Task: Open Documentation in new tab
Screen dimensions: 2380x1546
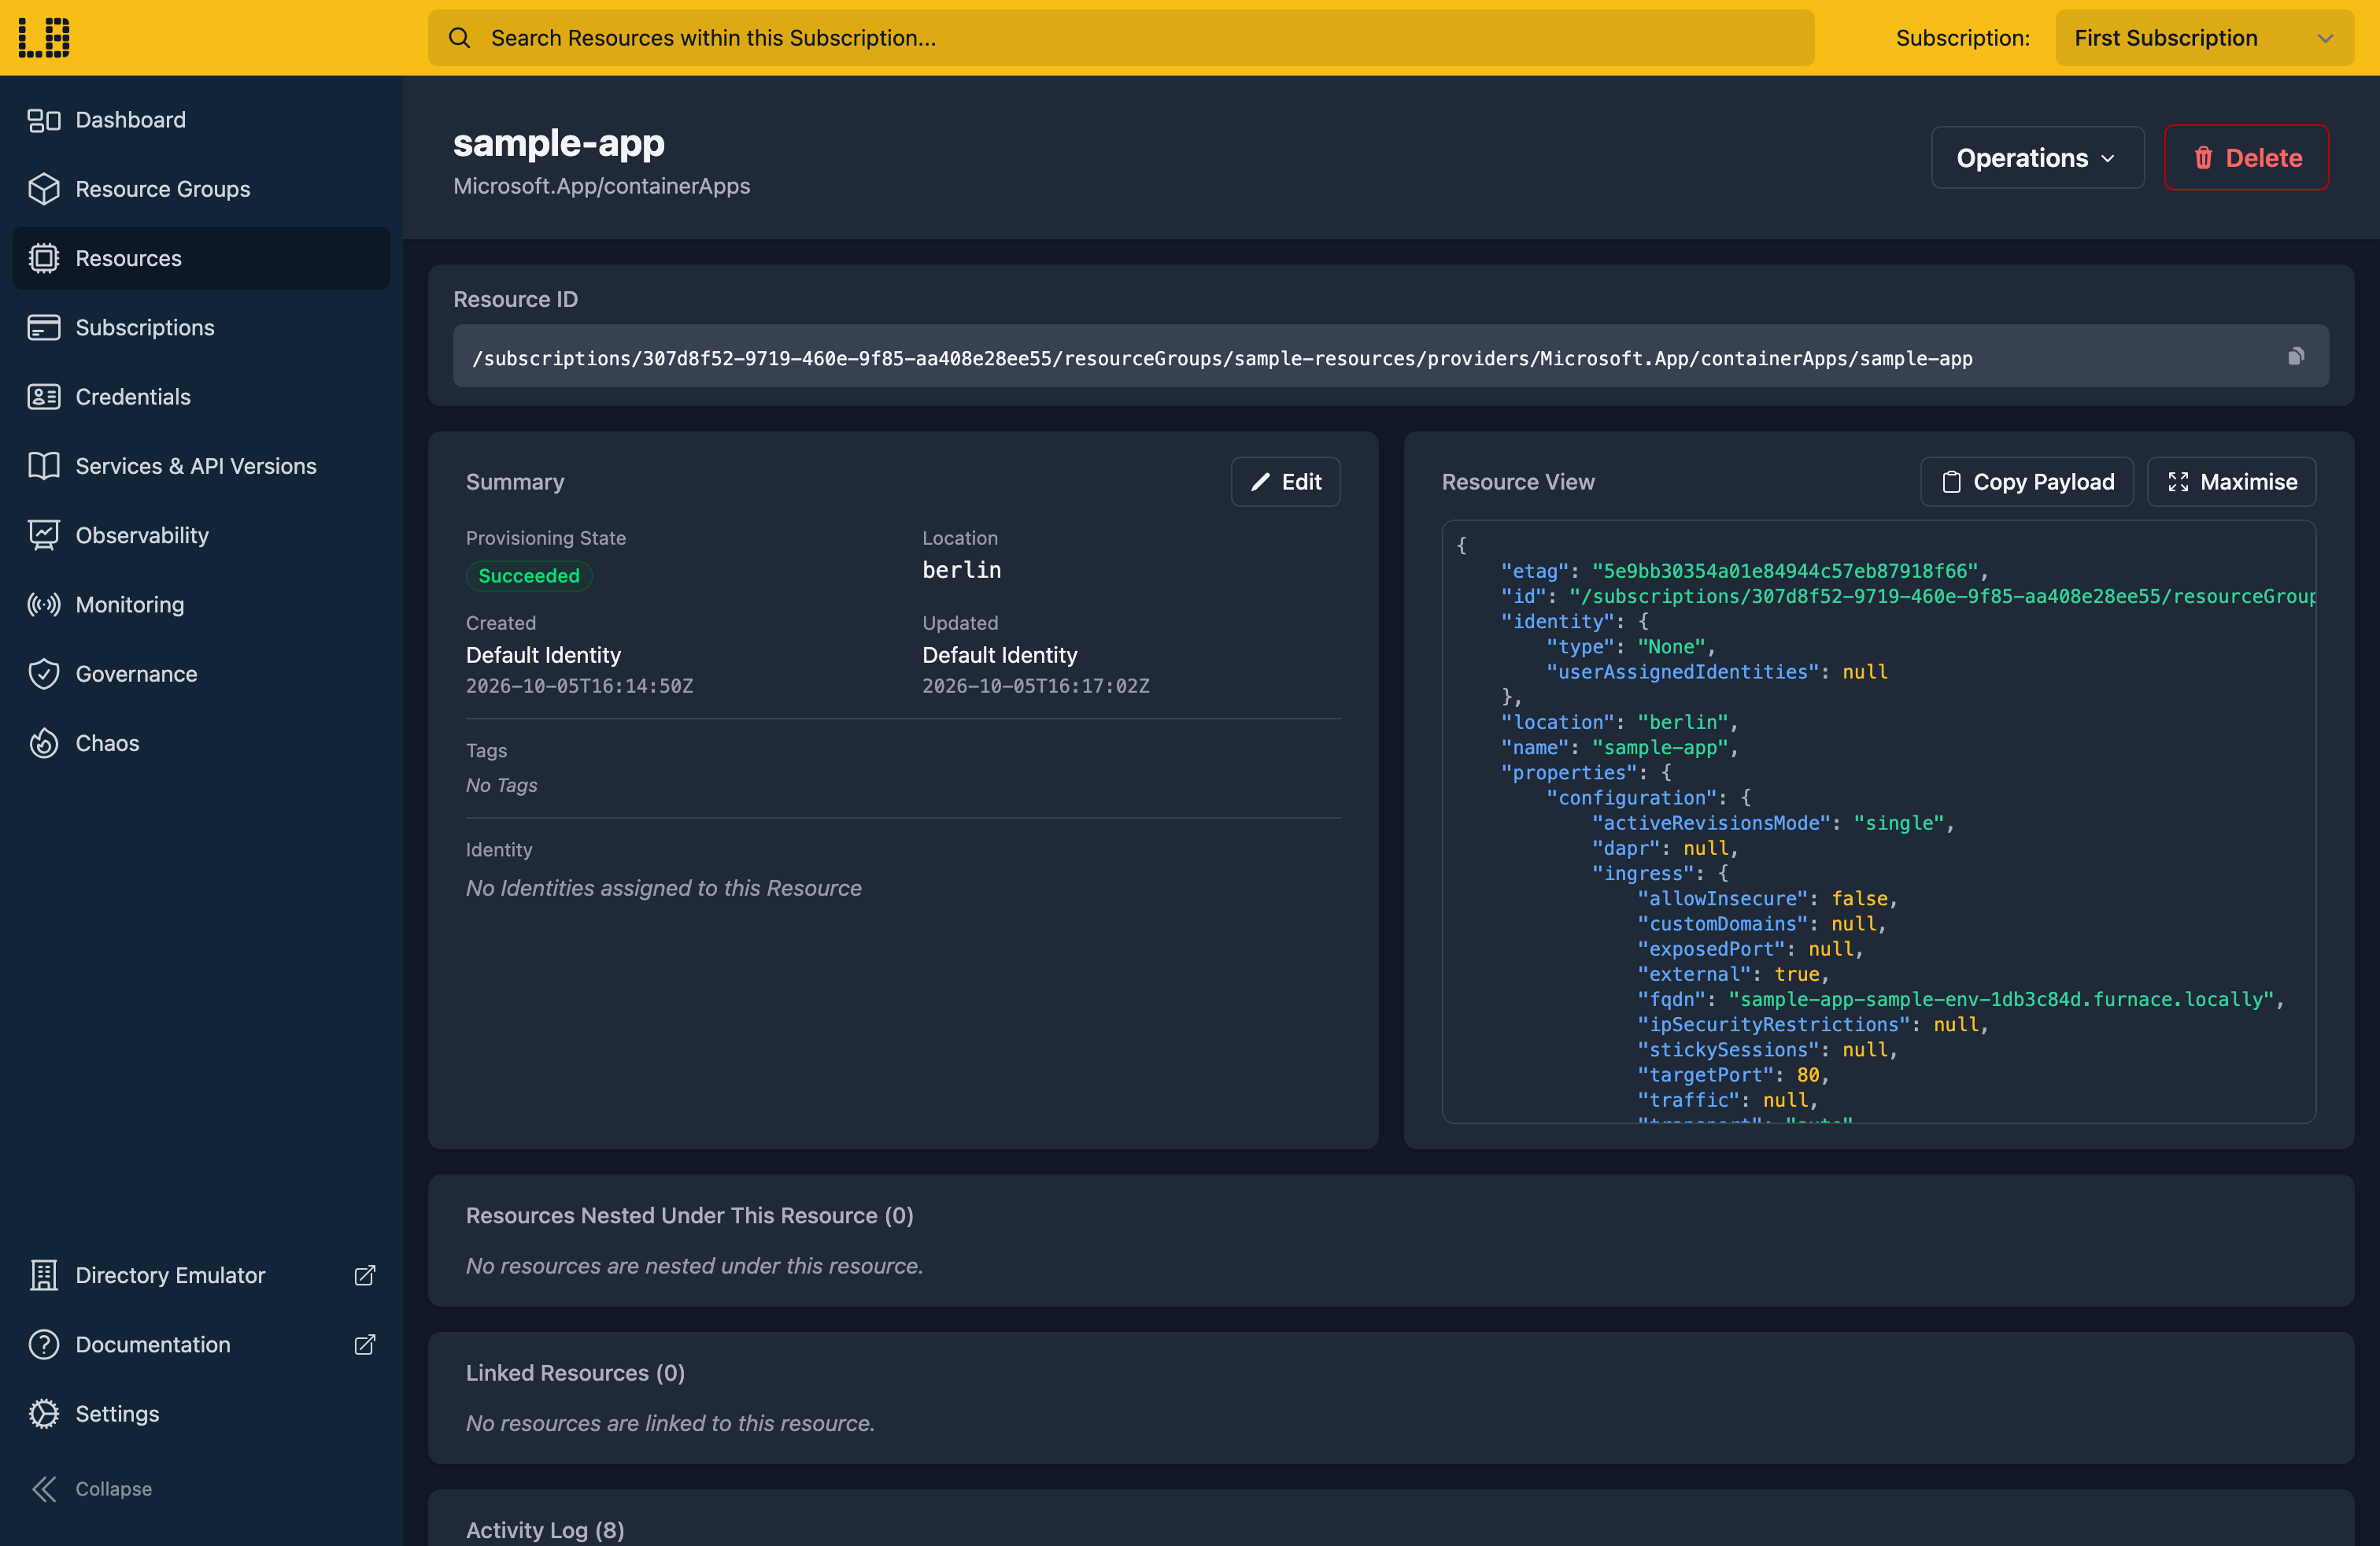Action: pyautogui.click(x=201, y=1344)
